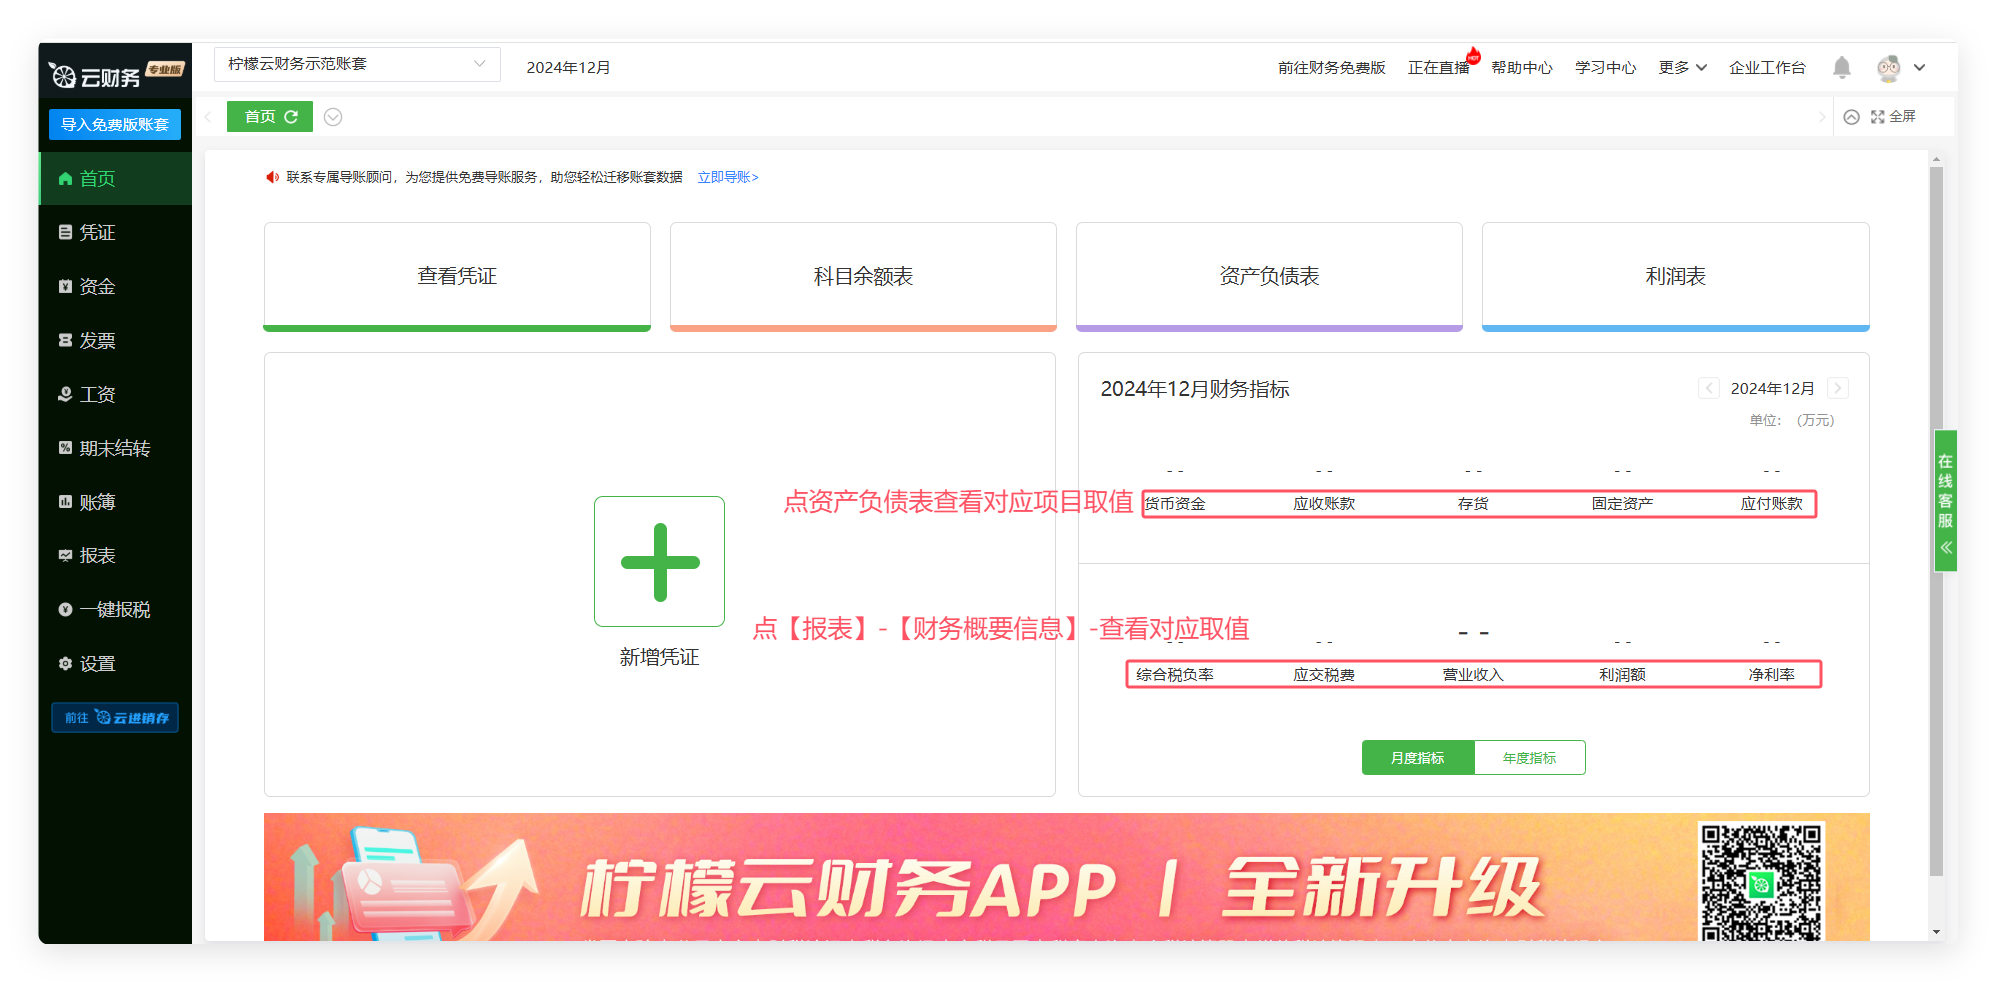Open 凭证 in the sidebar

(x=97, y=233)
